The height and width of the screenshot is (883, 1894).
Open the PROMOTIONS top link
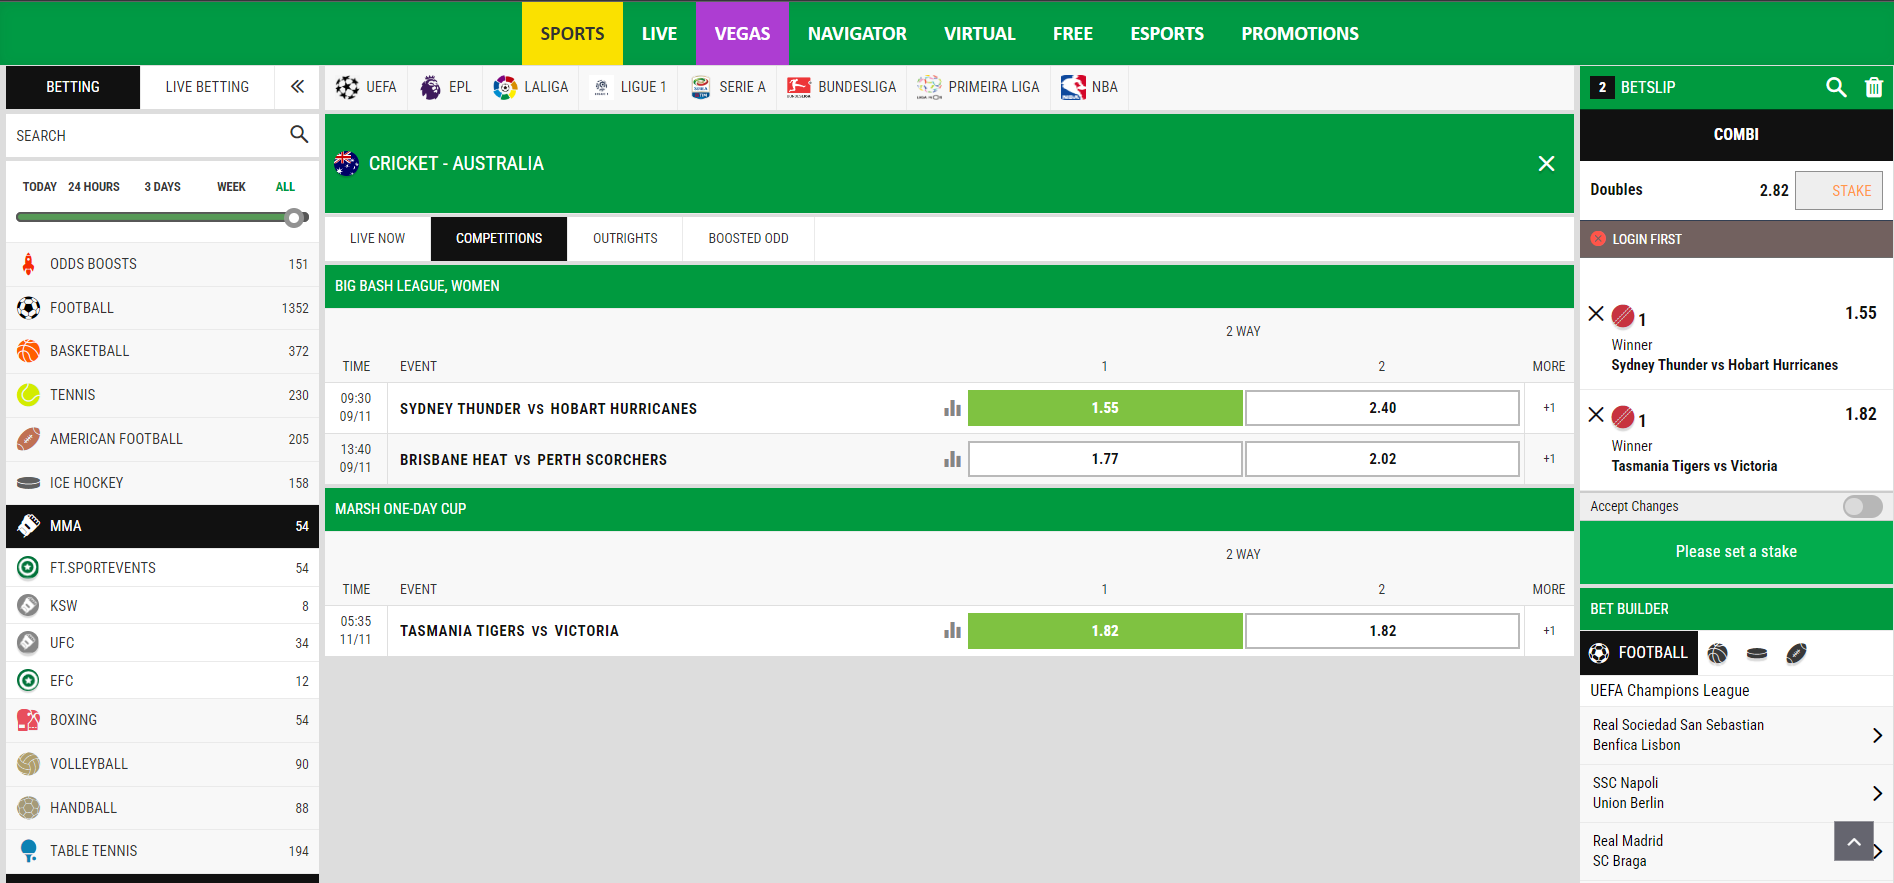[1300, 33]
